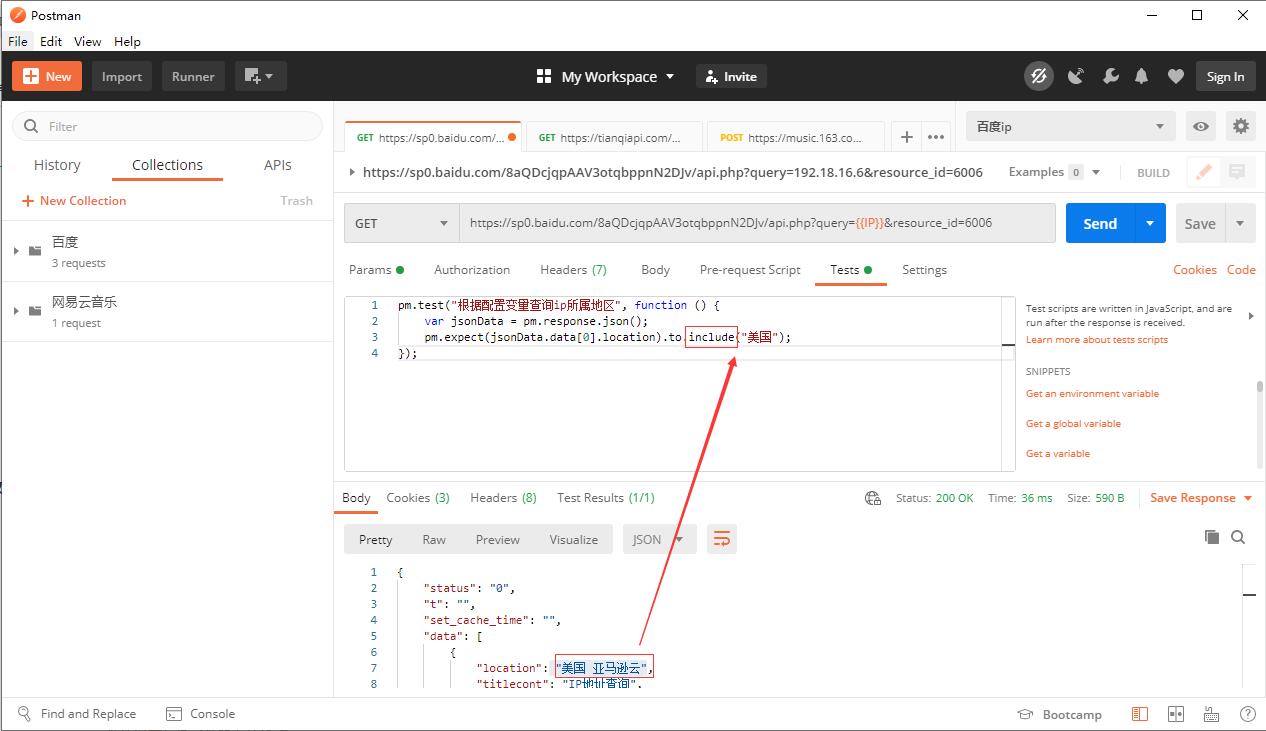1266x731 pixels.
Task: Insert Get an environment variable snippet
Action: 1092,394
